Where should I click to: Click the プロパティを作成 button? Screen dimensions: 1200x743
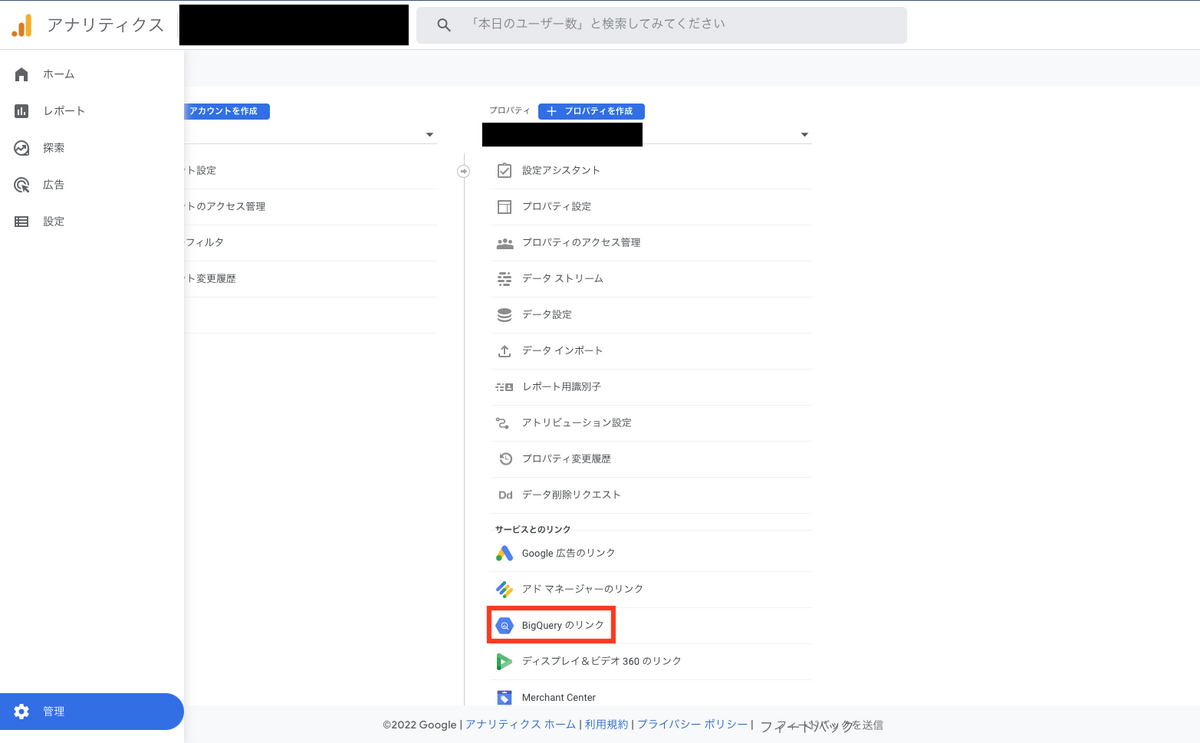point(591,111)
